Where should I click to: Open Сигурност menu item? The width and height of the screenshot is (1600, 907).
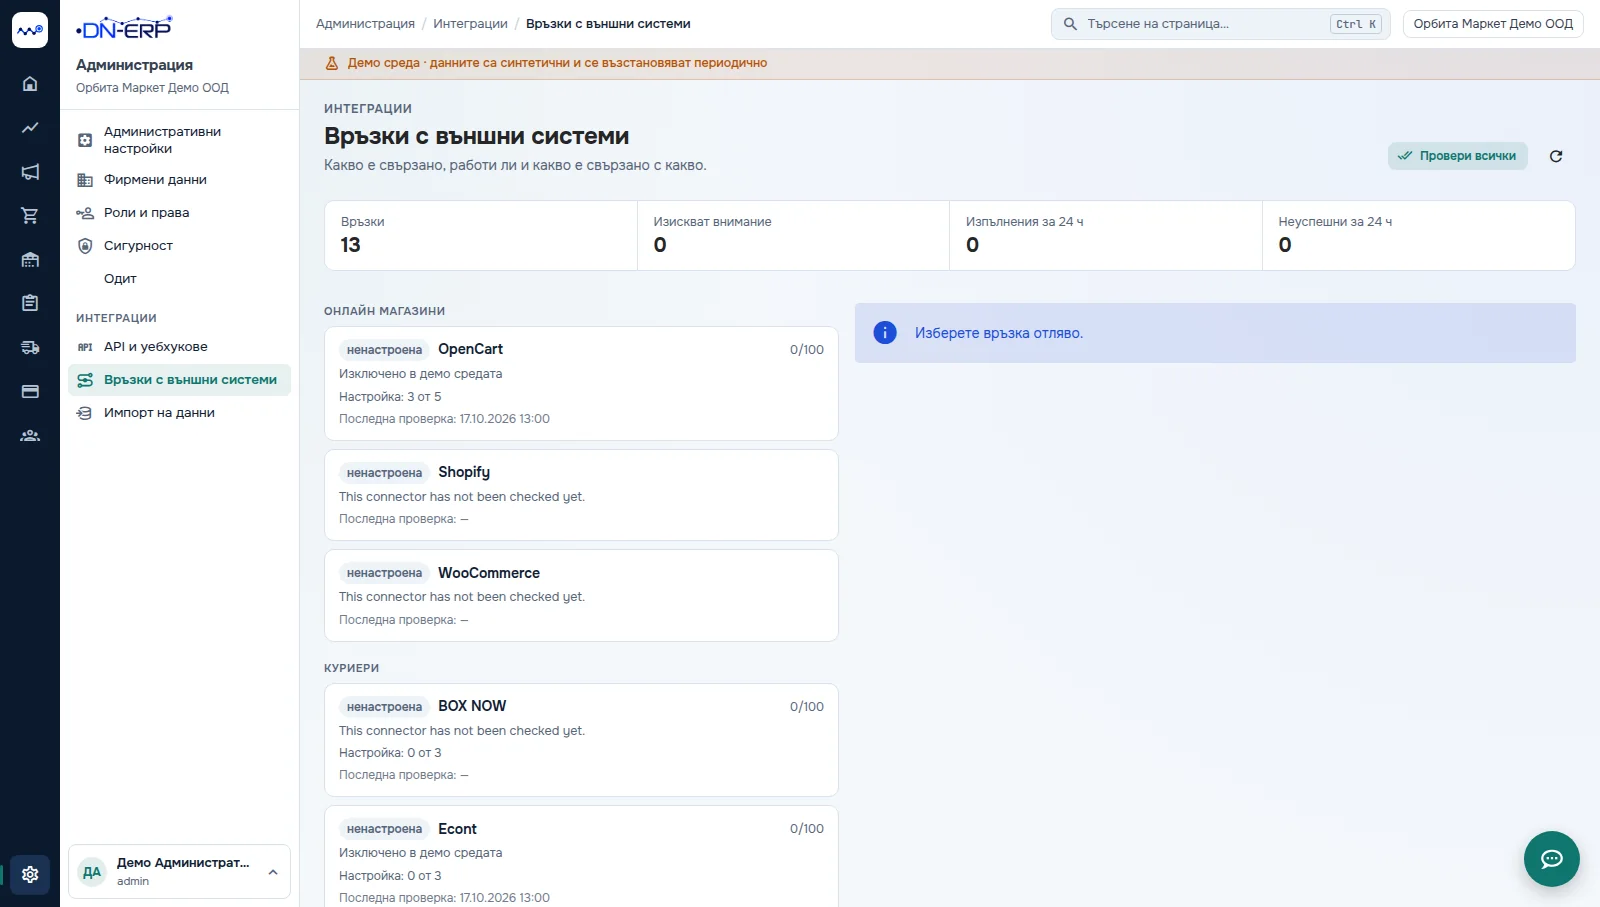pos(179,246)
